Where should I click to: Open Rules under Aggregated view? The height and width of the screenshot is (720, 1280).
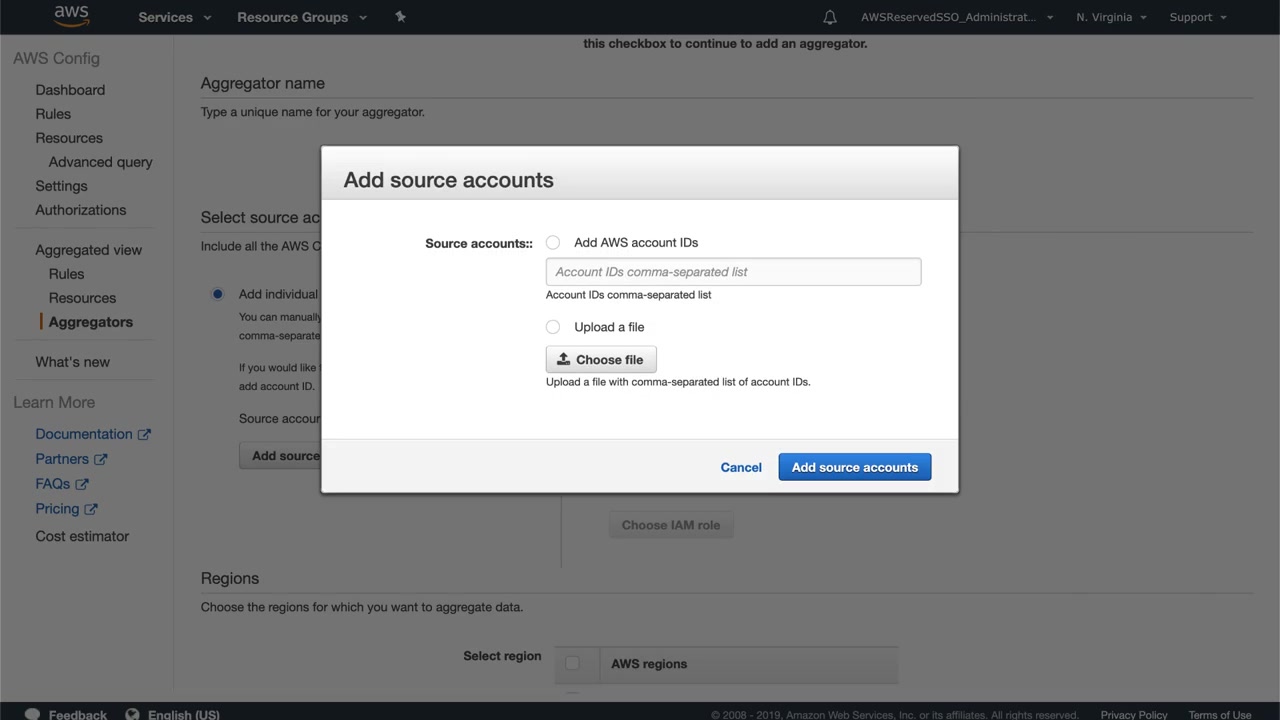point(67,274)
